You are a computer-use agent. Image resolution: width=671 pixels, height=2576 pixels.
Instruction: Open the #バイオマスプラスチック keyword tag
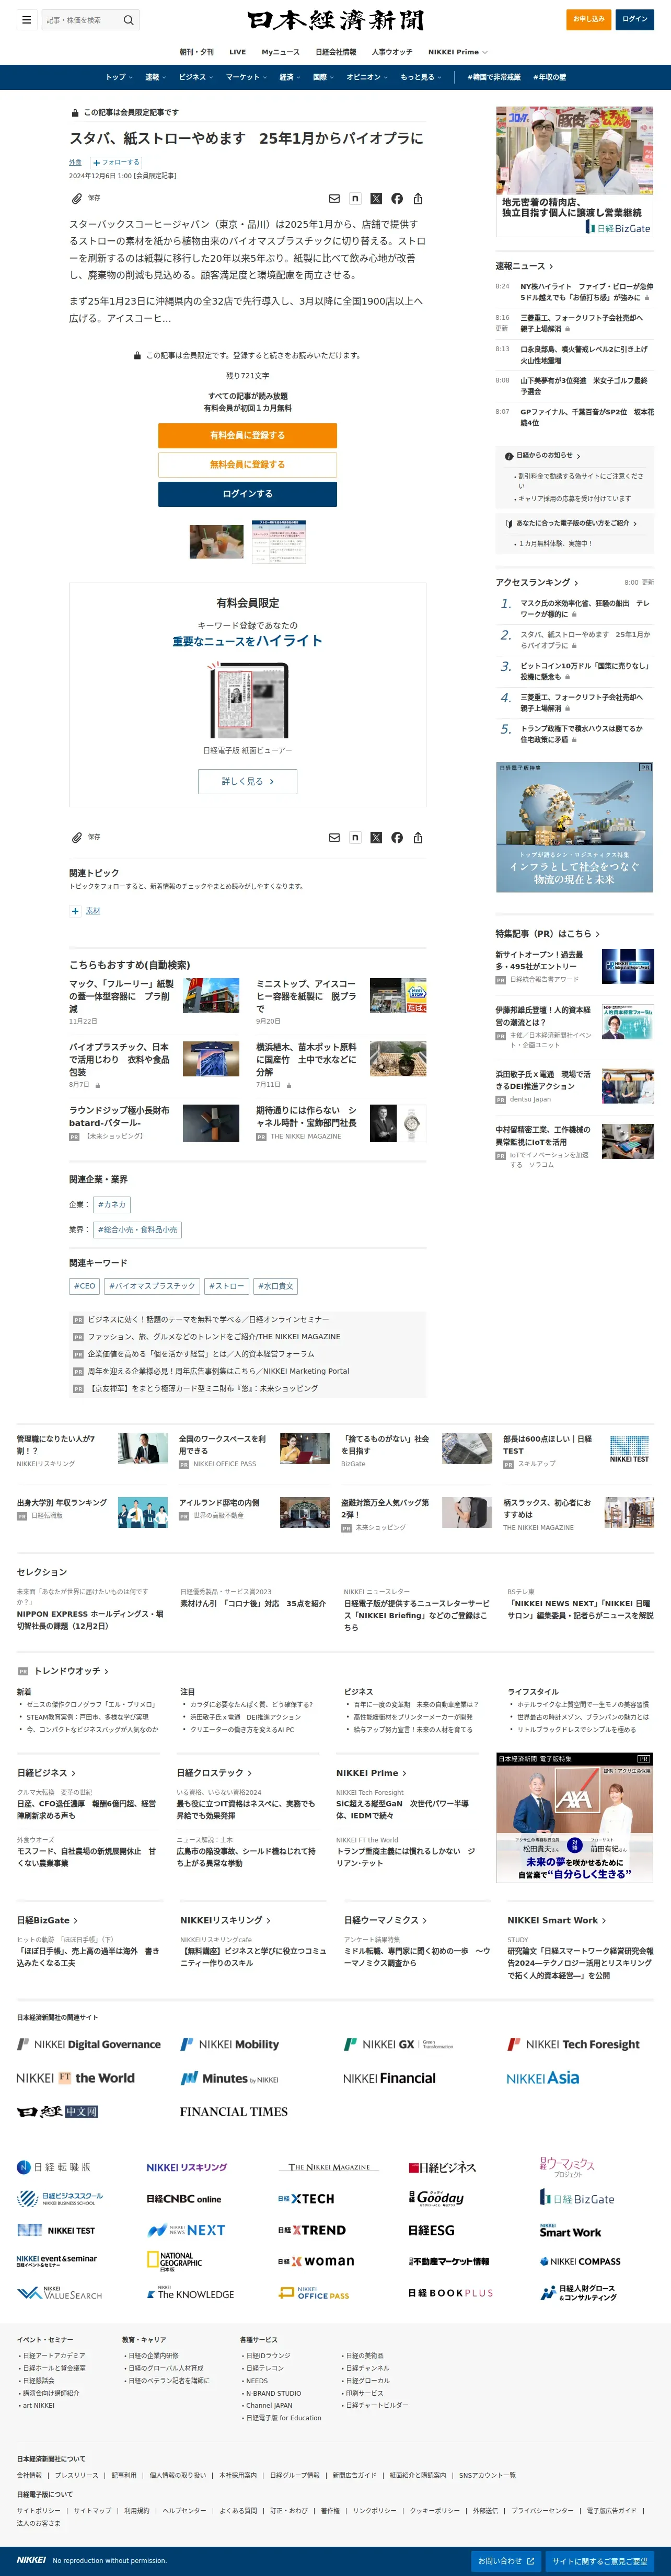pos(152,1286)
